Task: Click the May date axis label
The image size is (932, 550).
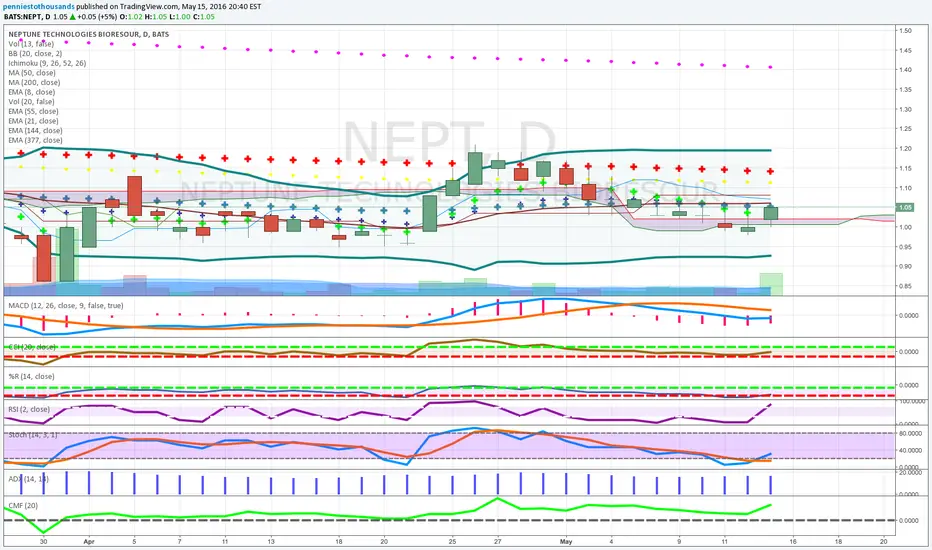Action: 566,542
